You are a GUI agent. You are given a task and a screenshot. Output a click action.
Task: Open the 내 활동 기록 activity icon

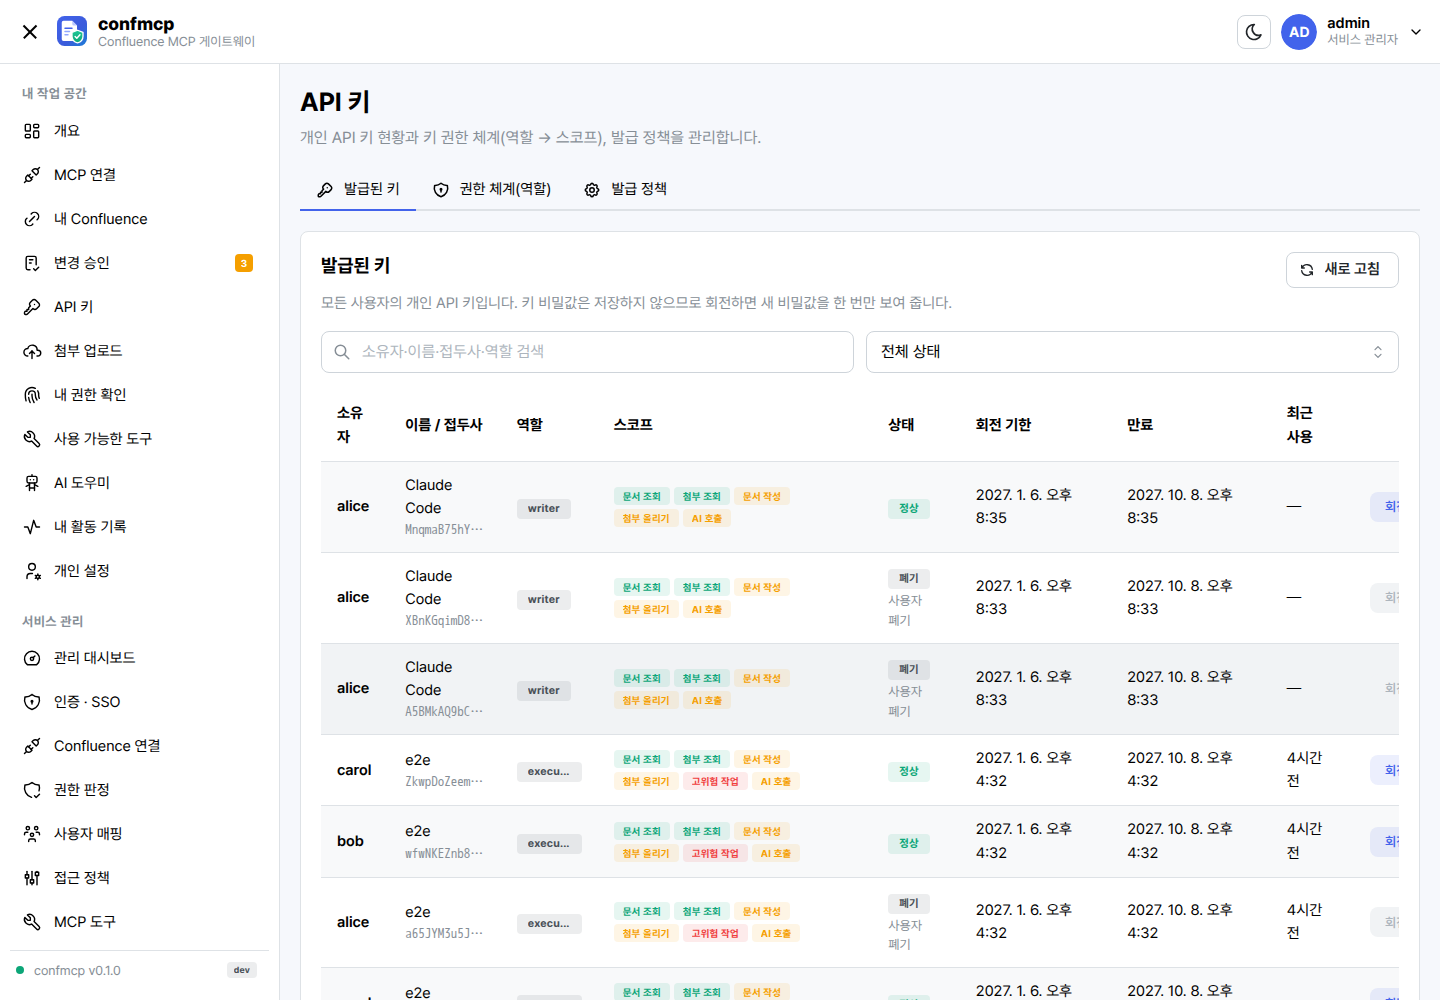pyautogui.click(x=32, y=527)
